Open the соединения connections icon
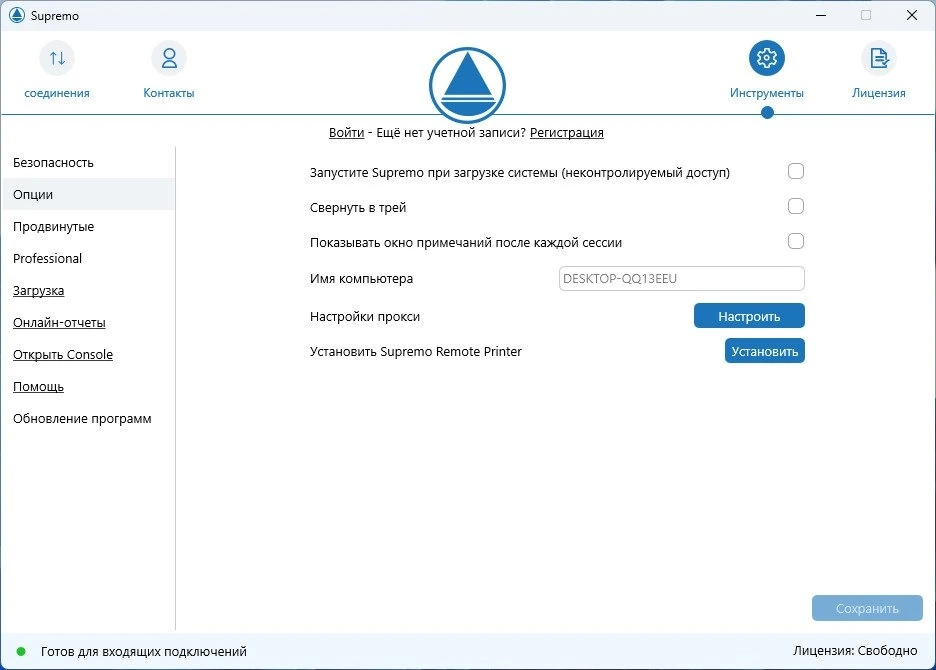Screen dimensions: 936x670 pos(57,58)
